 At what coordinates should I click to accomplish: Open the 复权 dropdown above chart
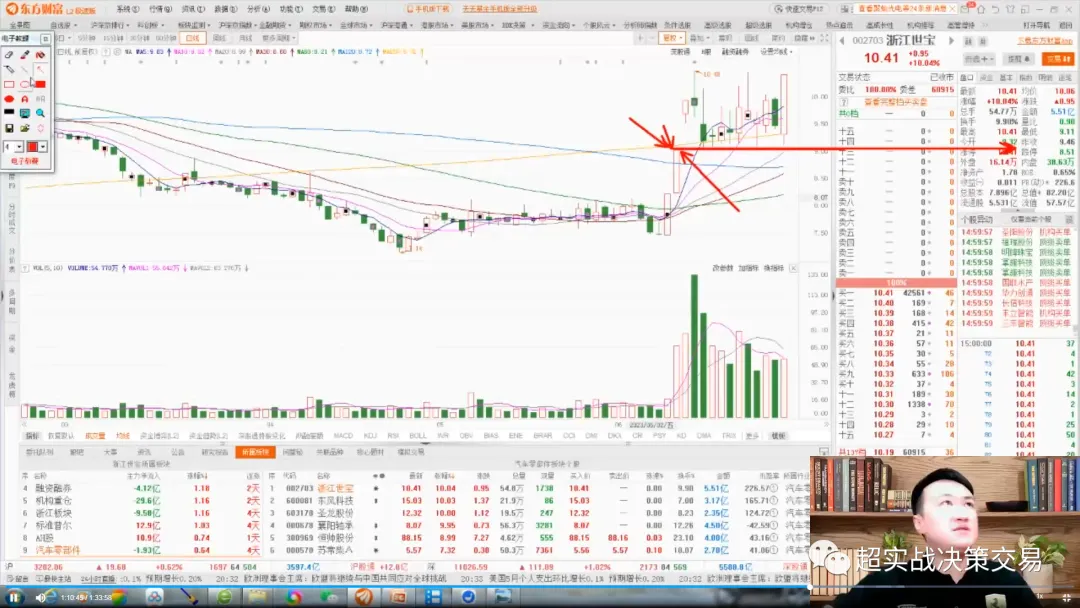click(672, 39)
